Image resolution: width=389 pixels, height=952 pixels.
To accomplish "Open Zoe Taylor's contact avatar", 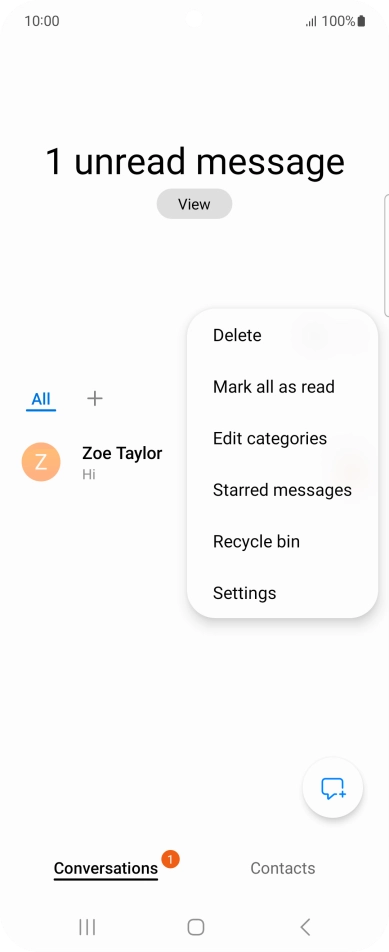I will coord(41,462).
